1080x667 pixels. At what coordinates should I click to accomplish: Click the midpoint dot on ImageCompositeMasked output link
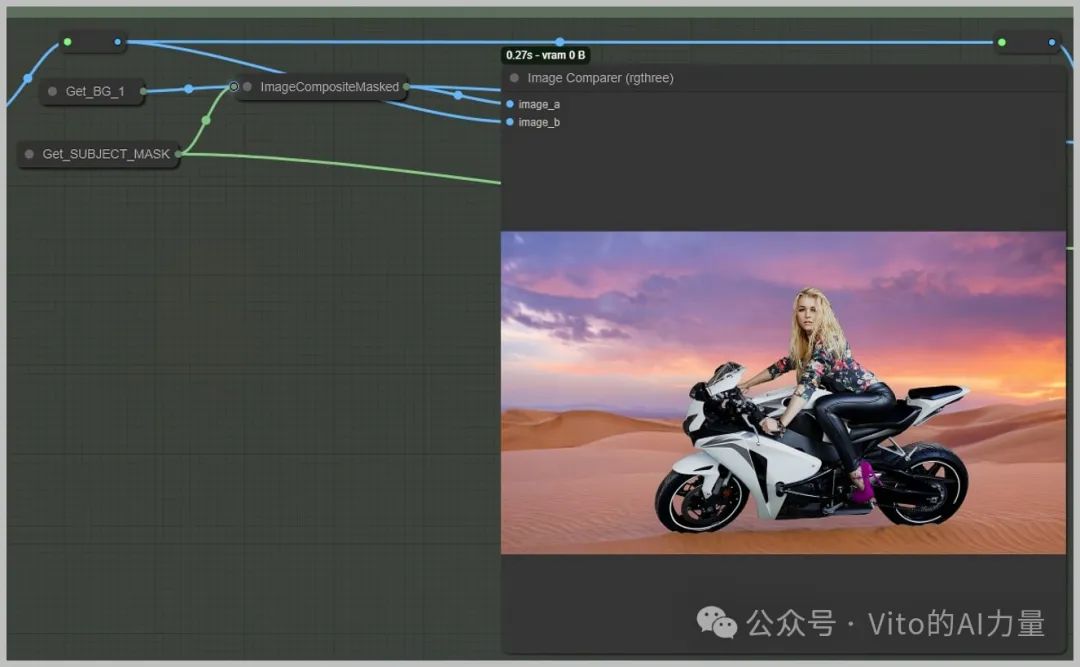(458, 95)
